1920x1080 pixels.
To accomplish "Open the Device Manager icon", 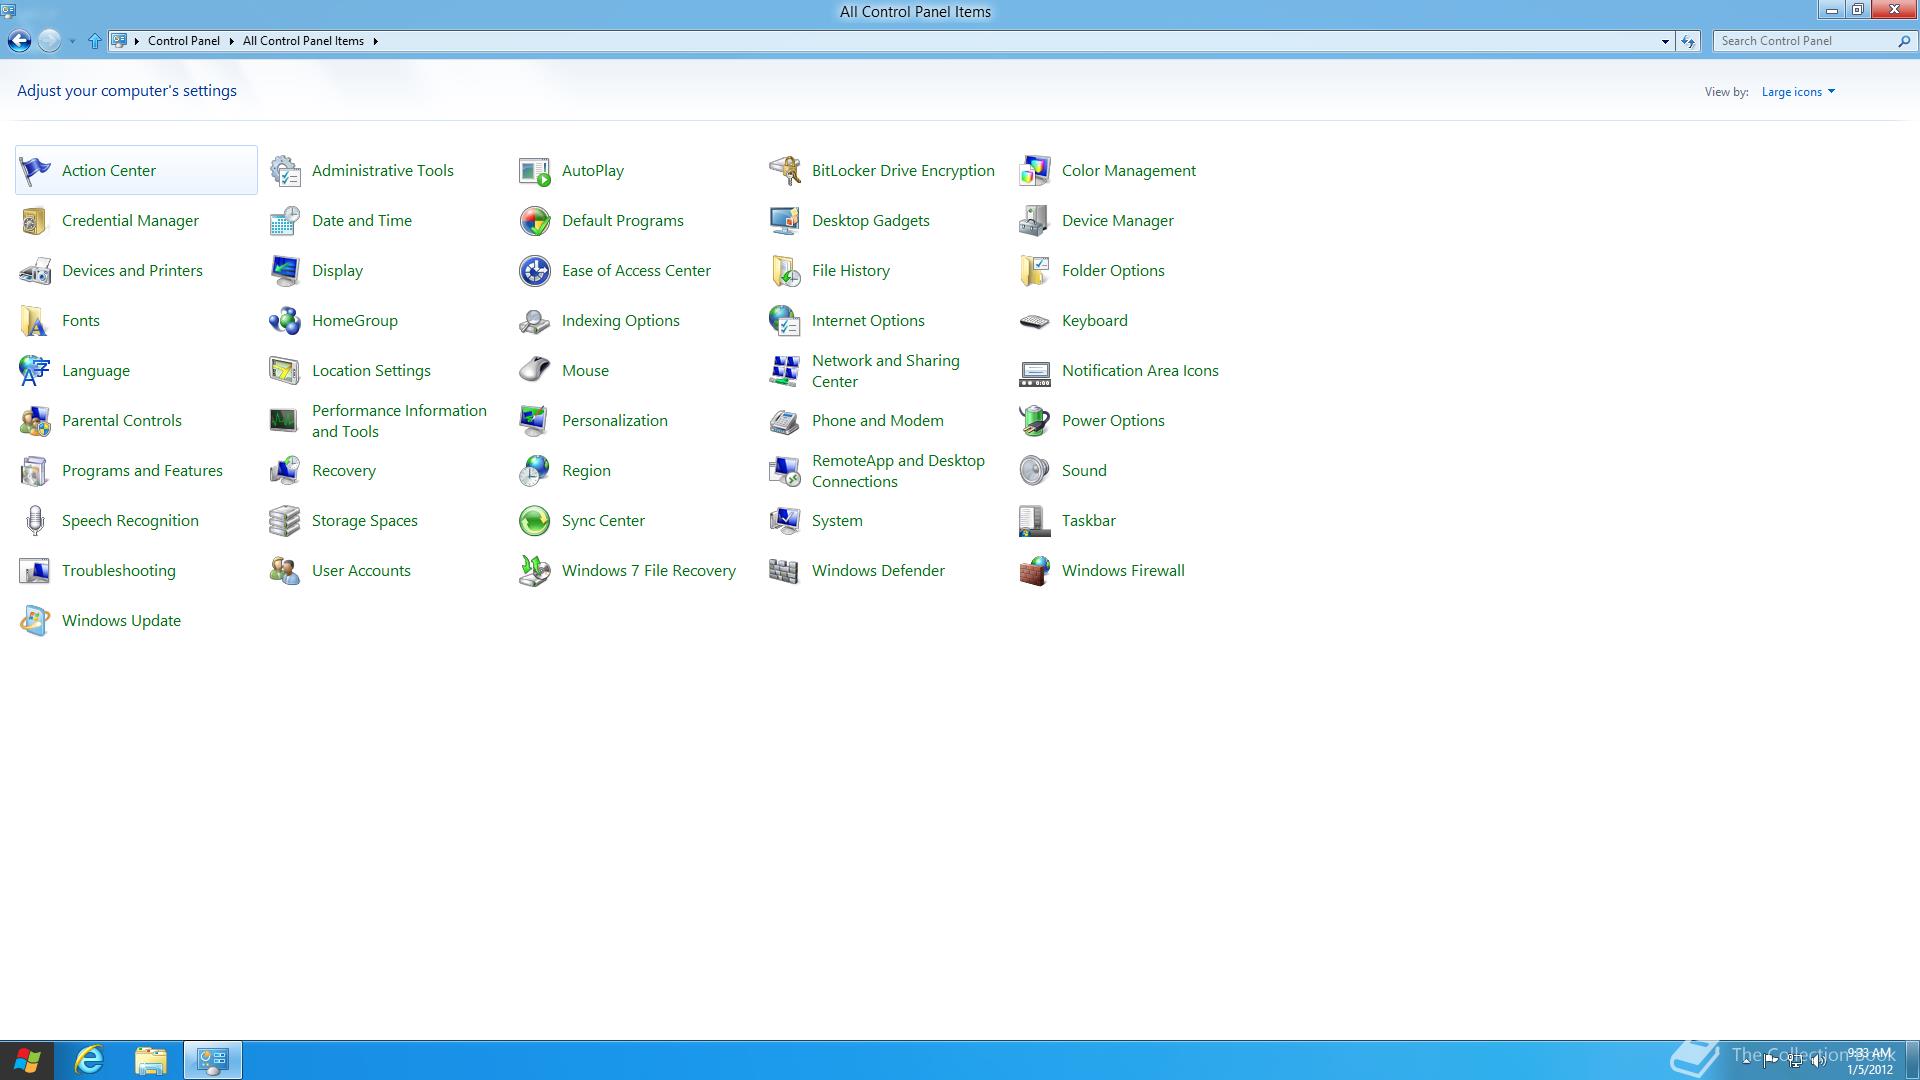I will point(1035,221).
